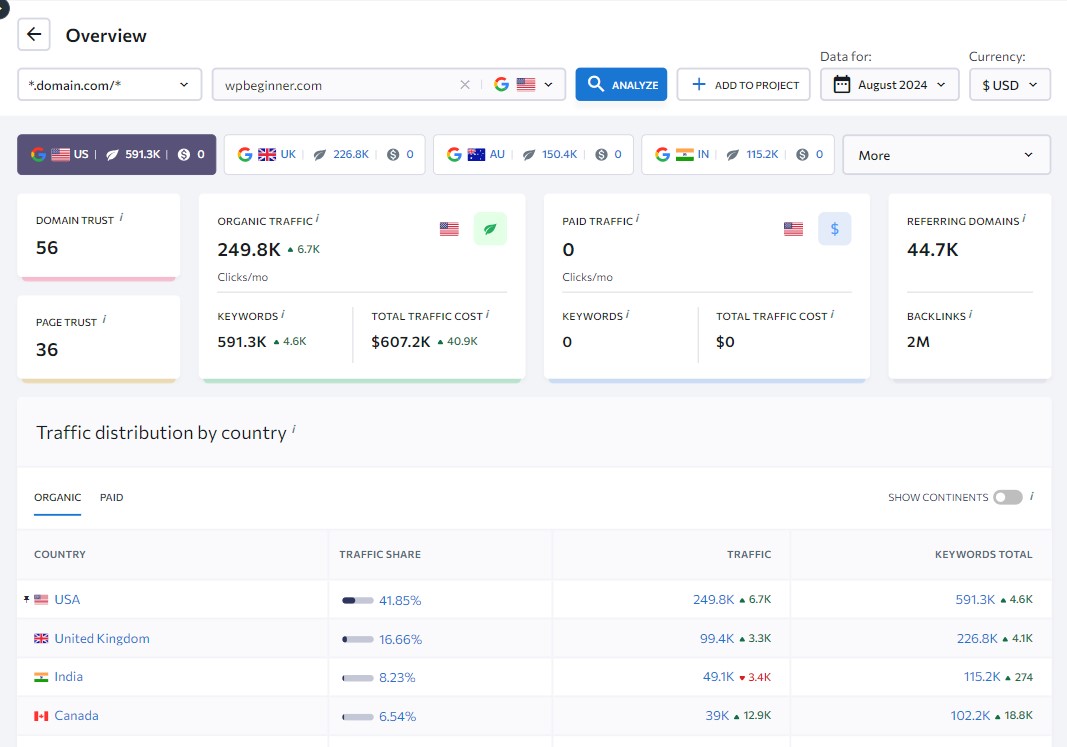Click info icon next to Backlinks

point(970,314)
